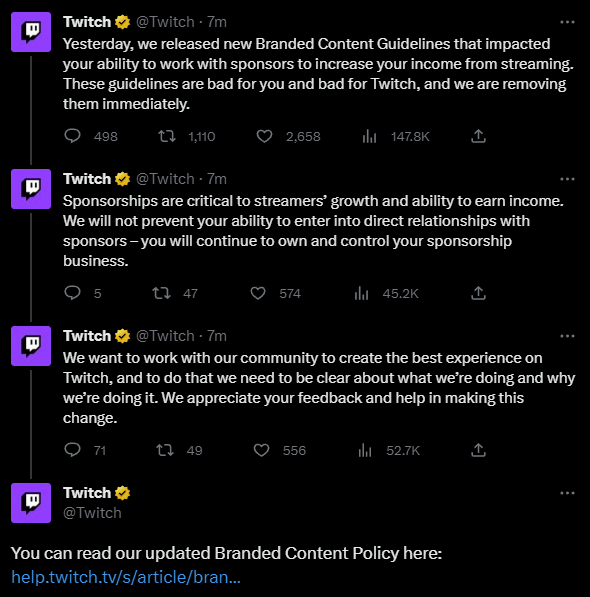Retweet the tweet with 47 retweets
This screenshot has height=597, width=590.
(x=161, y=293)
